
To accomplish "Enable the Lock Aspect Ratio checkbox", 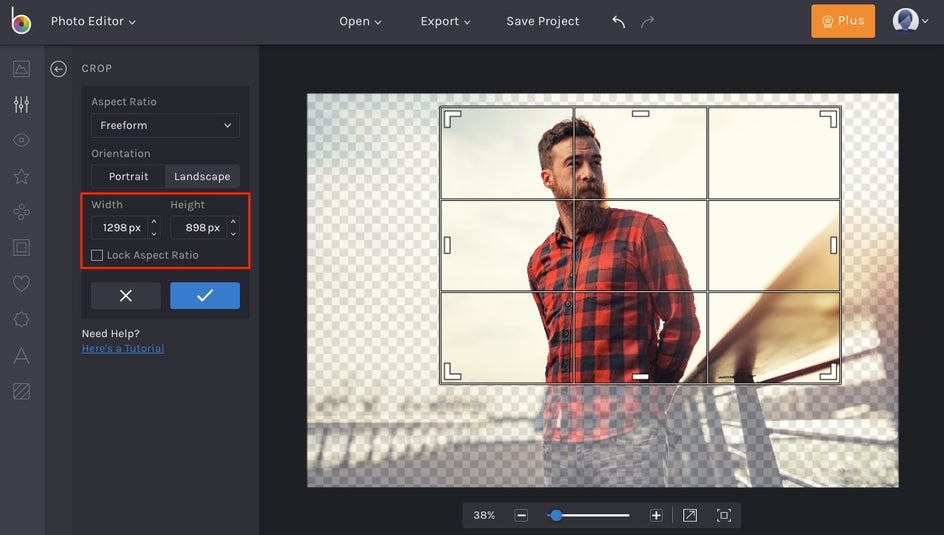I will point(97,255).
